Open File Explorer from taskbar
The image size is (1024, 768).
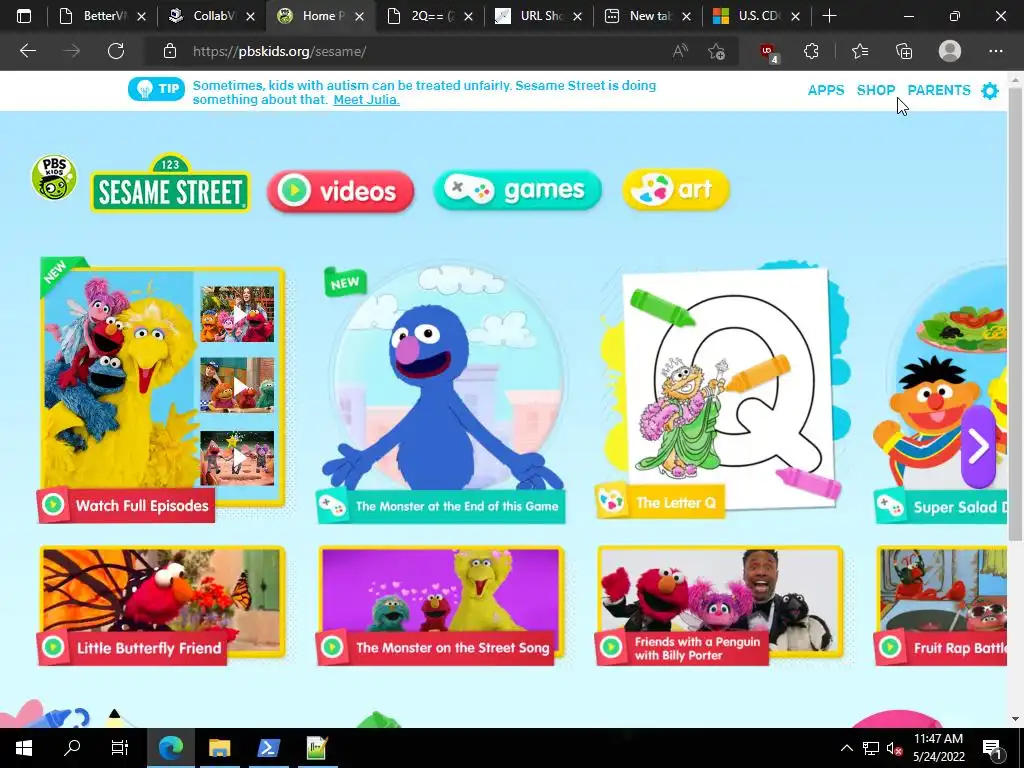[219, 748]
